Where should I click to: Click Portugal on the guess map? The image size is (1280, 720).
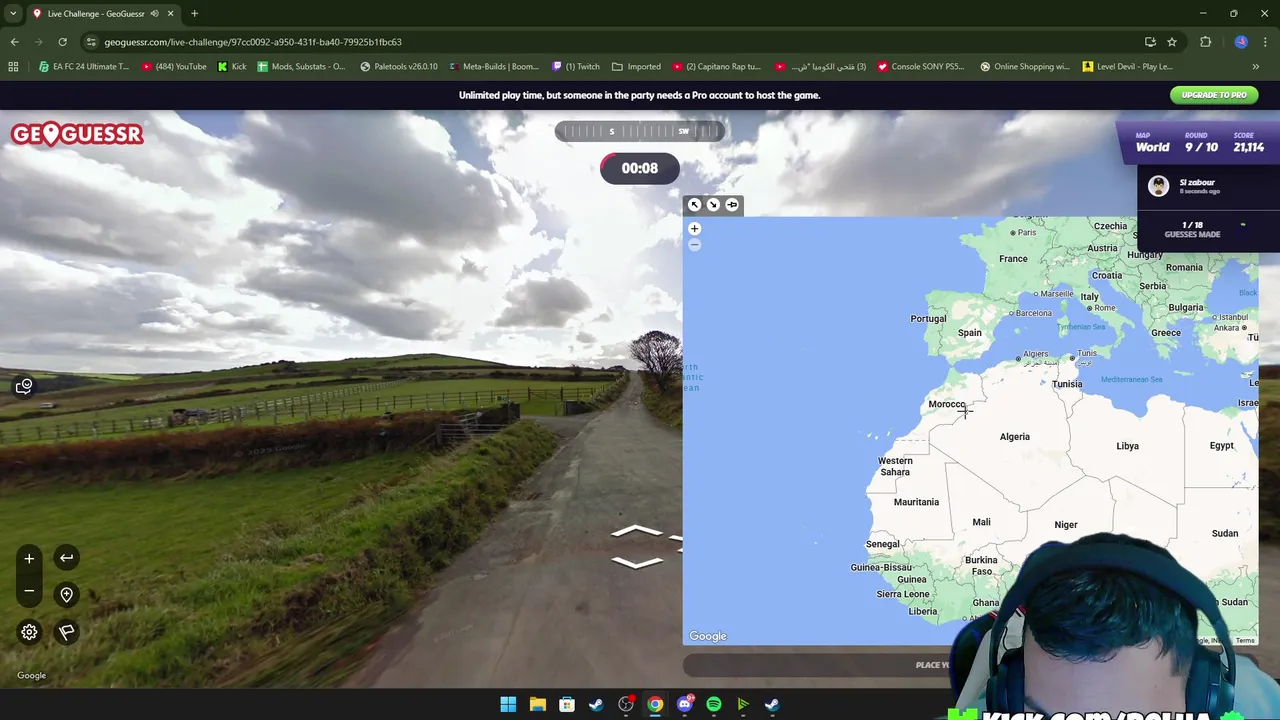(928, 319)
